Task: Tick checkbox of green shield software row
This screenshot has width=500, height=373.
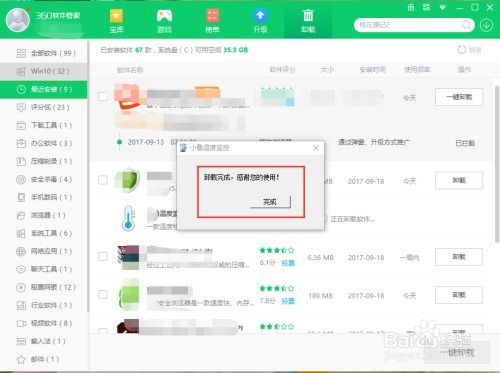Action: click(x=103, y=180)
